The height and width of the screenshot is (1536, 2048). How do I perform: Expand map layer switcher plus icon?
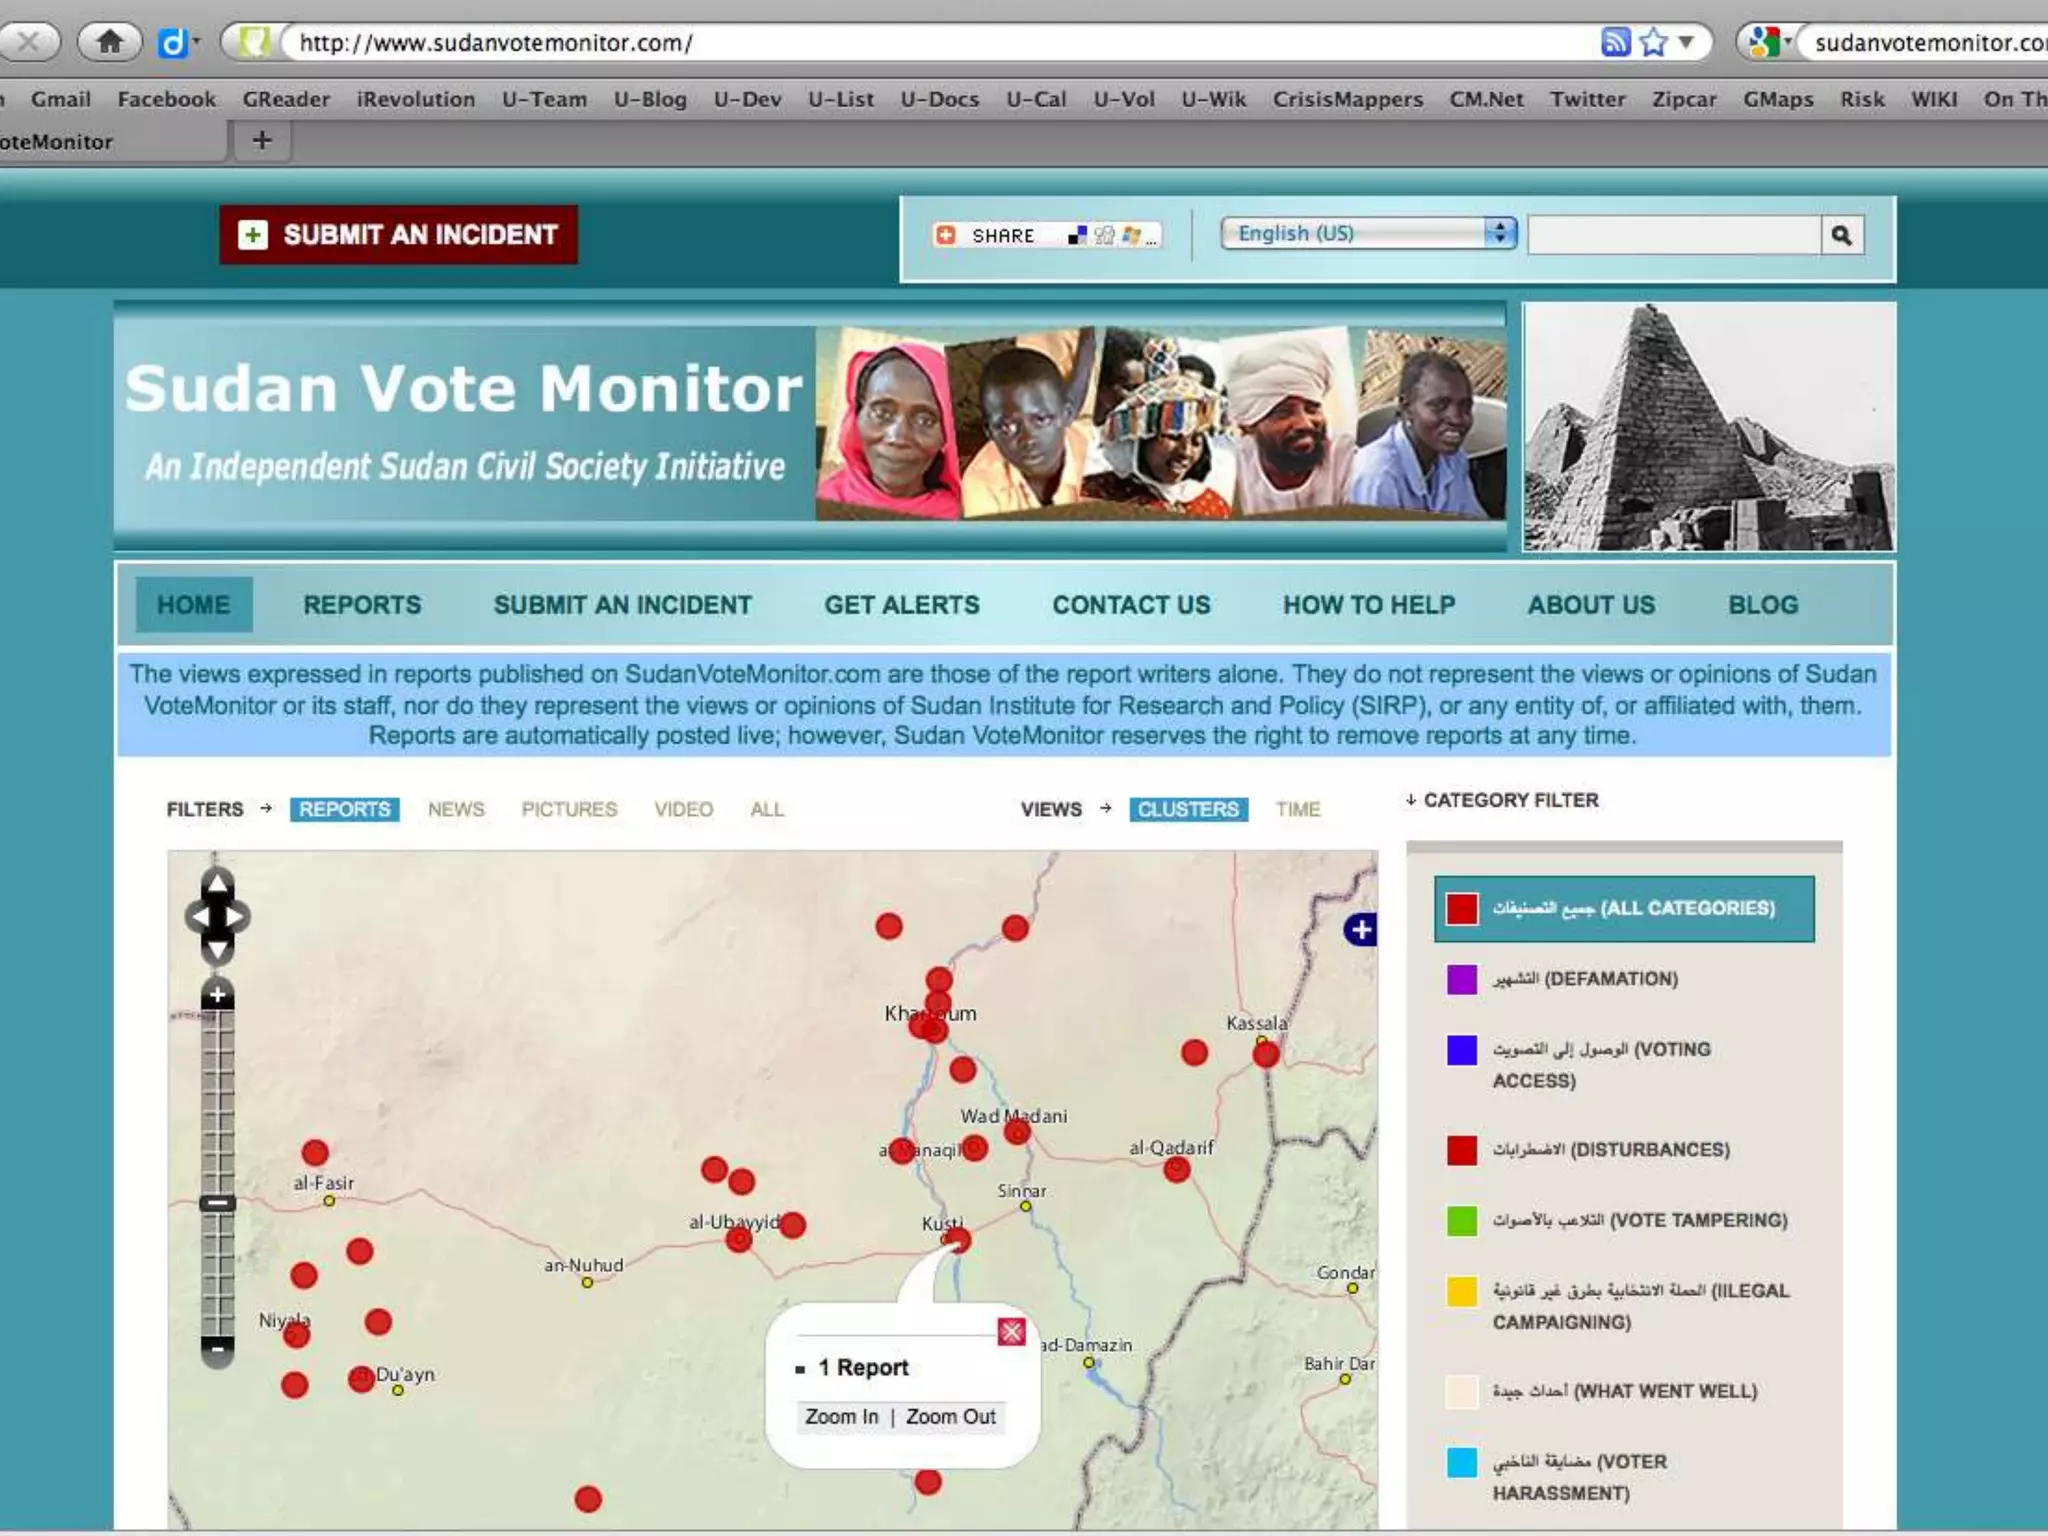click(x=1360, y=930)
